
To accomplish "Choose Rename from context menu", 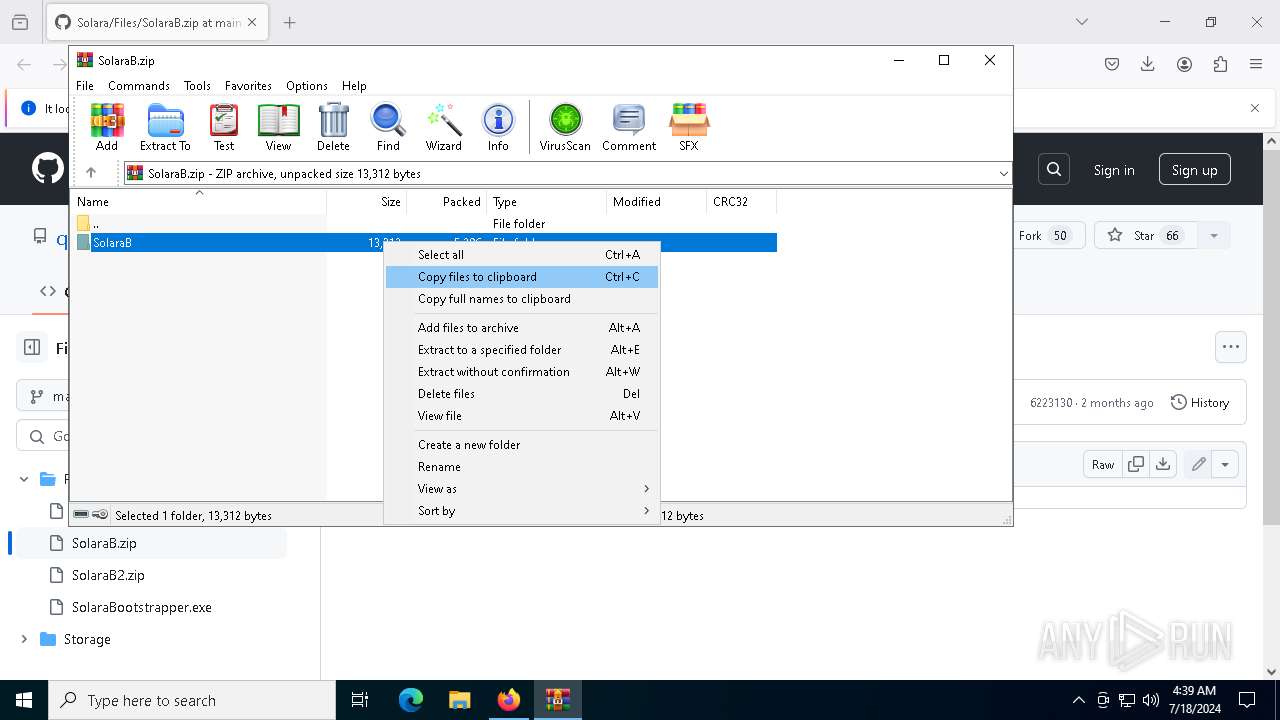I will pos(522,467).
